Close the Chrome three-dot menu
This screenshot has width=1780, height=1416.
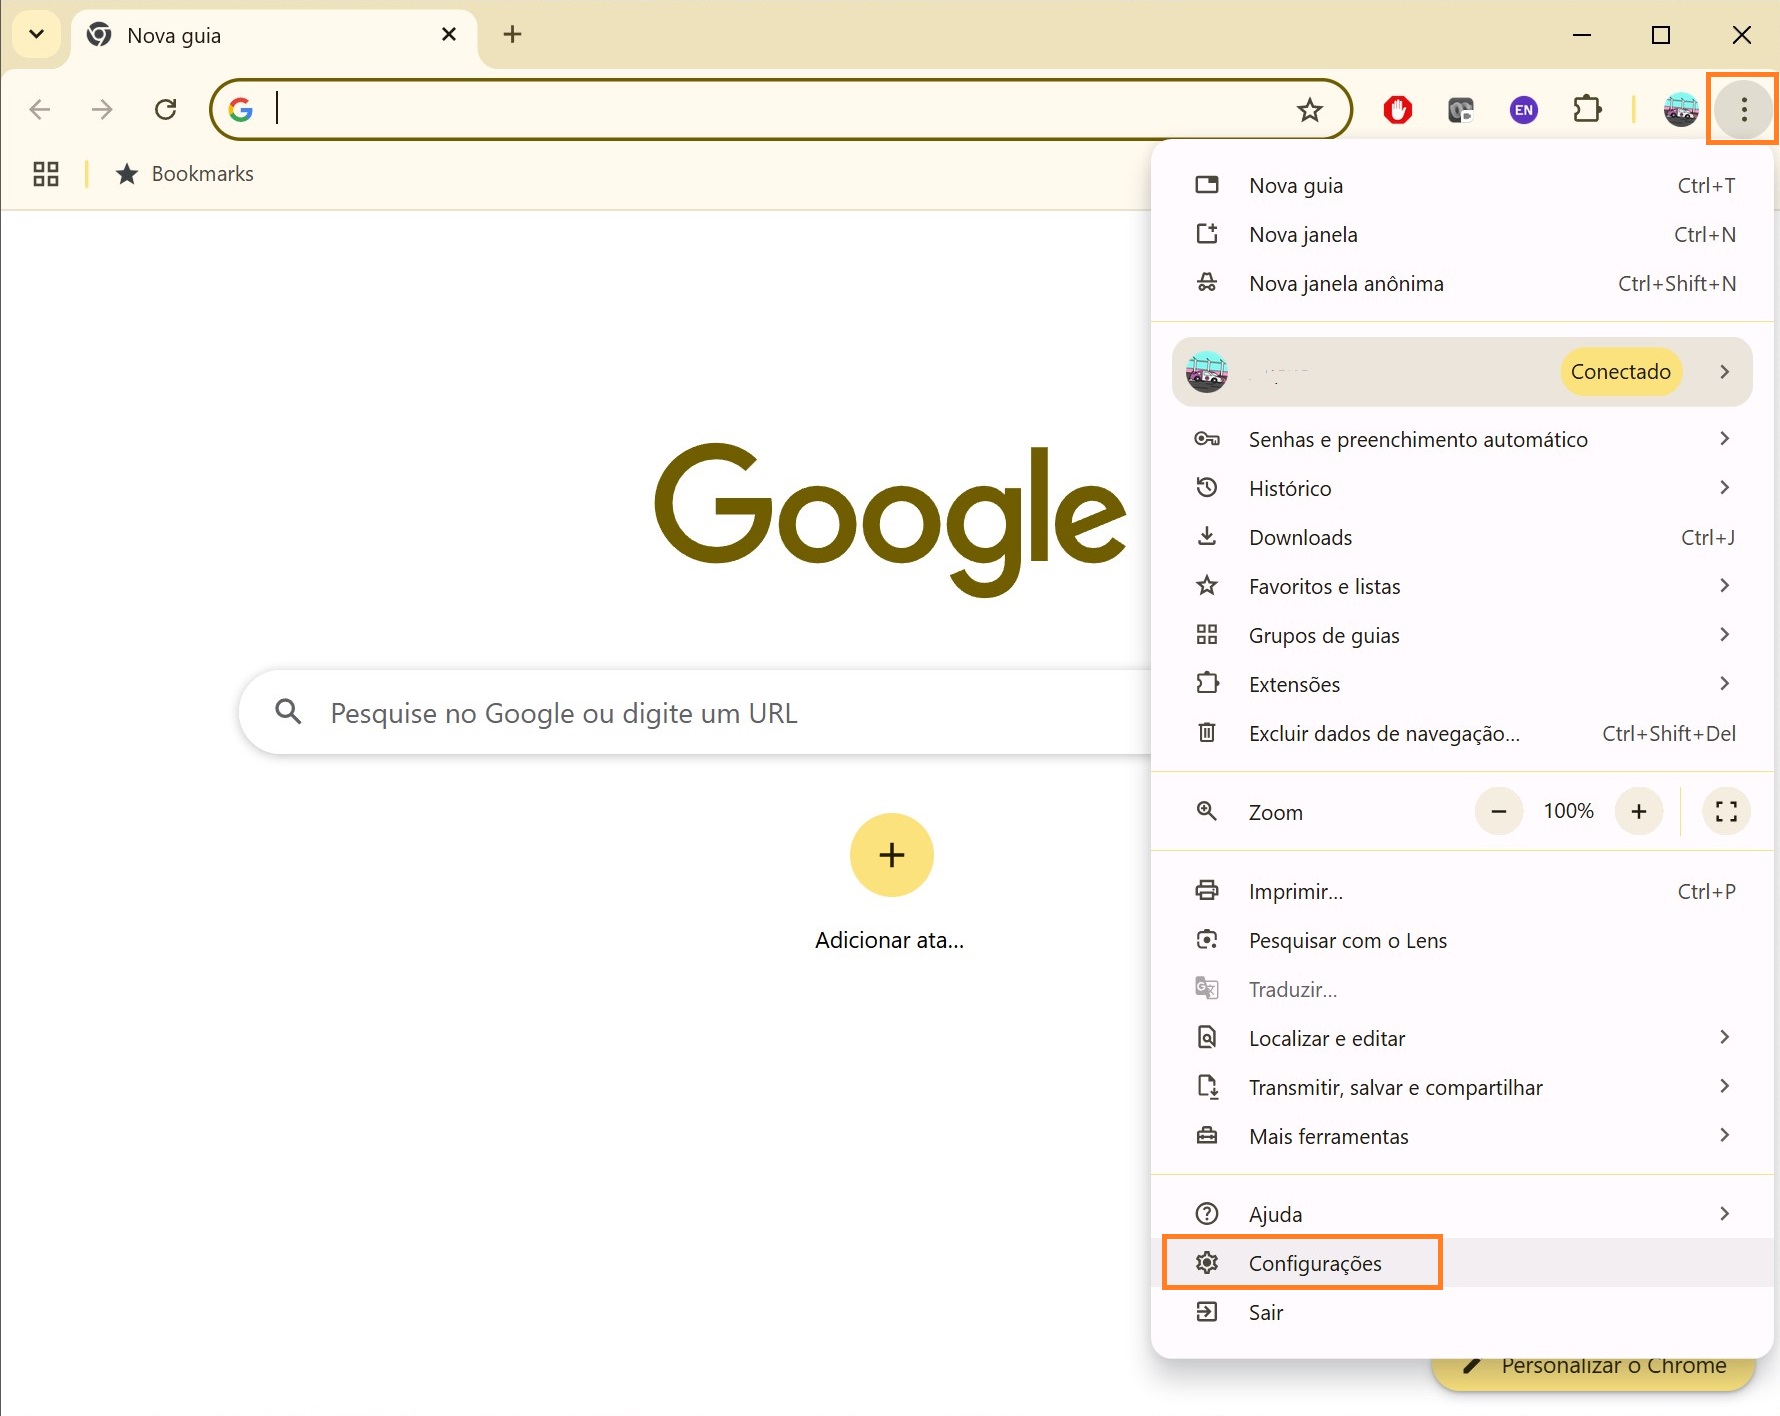[1743, 109]
